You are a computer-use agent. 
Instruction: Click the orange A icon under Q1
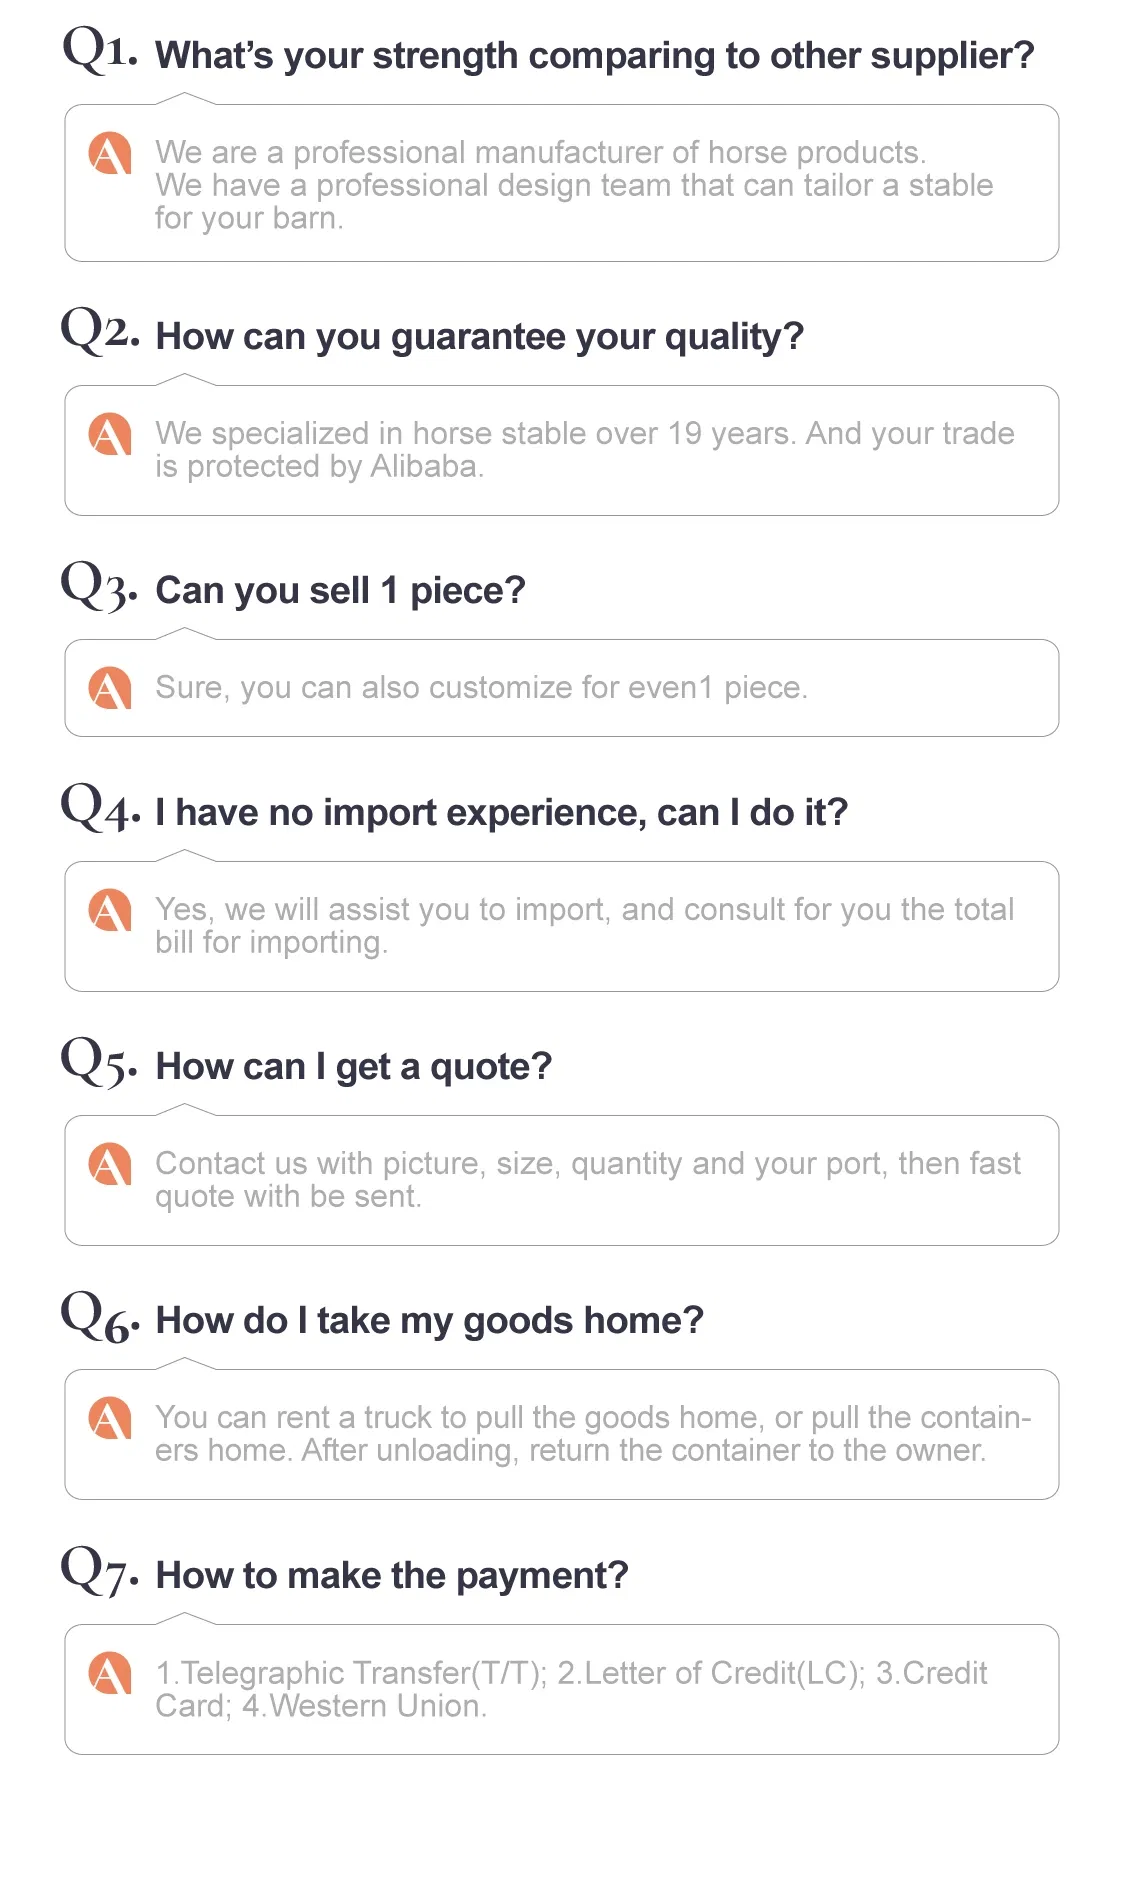click(110, 153)
